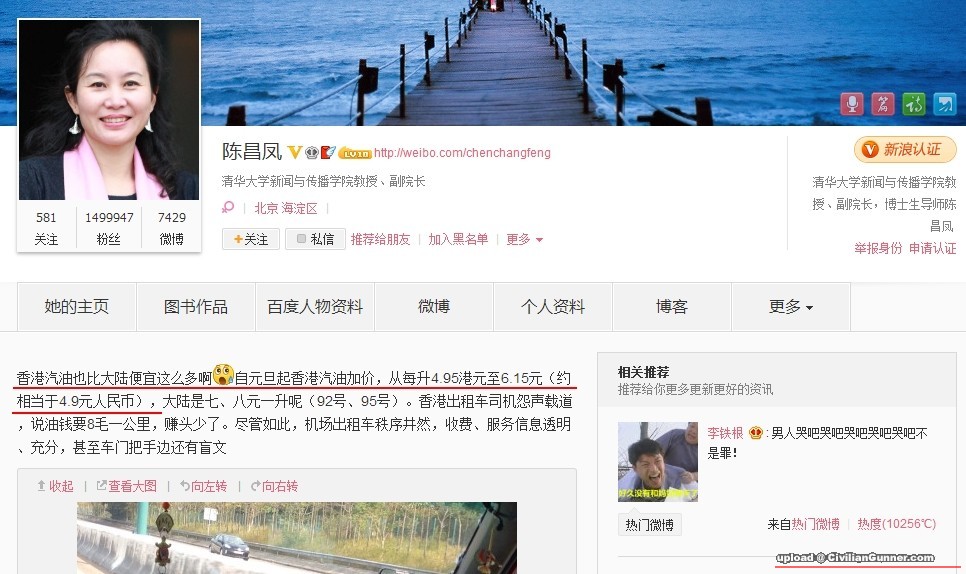Viewport: 966px width, 574px height.
Task: Click the red calligraphy icon on the banner
Action: point(883,104)
